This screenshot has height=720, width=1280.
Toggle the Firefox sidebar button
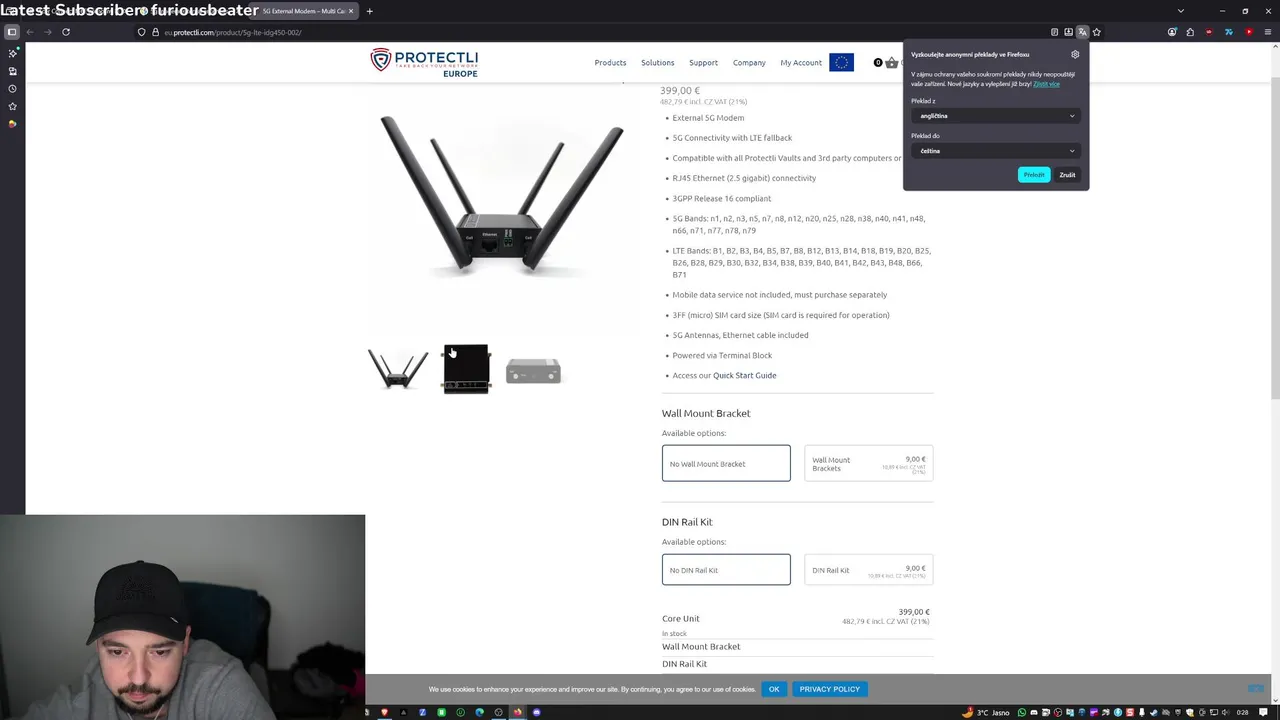coord(12,32)
